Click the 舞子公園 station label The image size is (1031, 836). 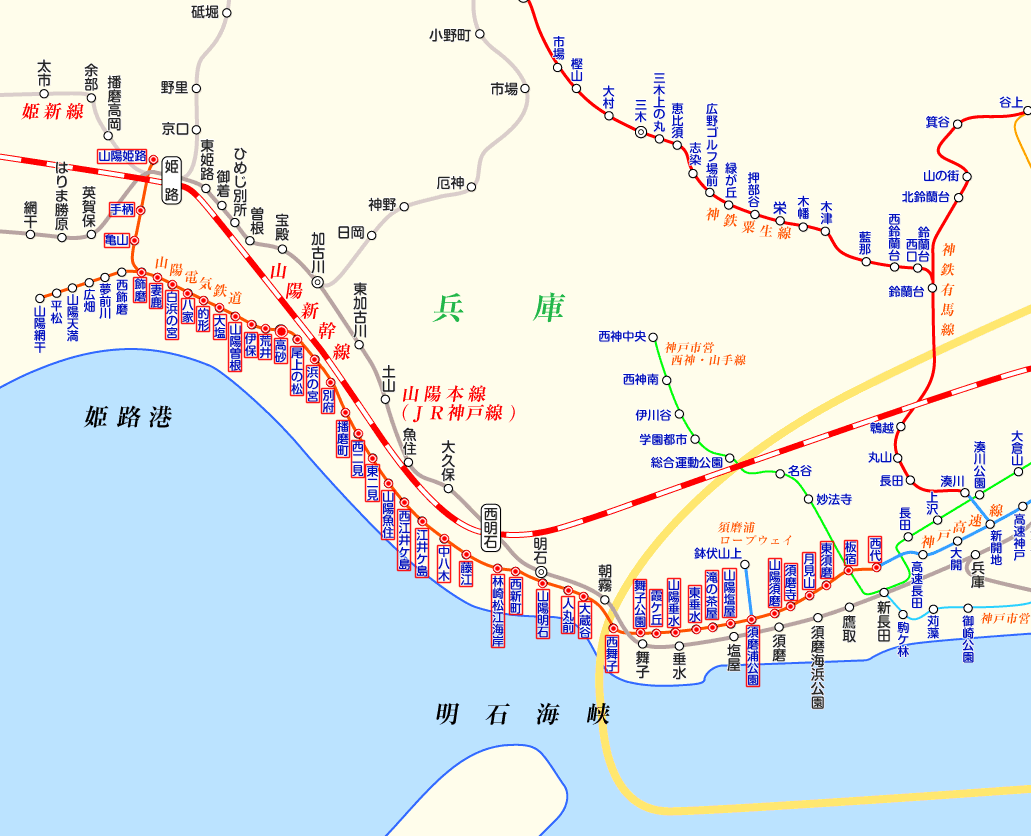point(640,598)
